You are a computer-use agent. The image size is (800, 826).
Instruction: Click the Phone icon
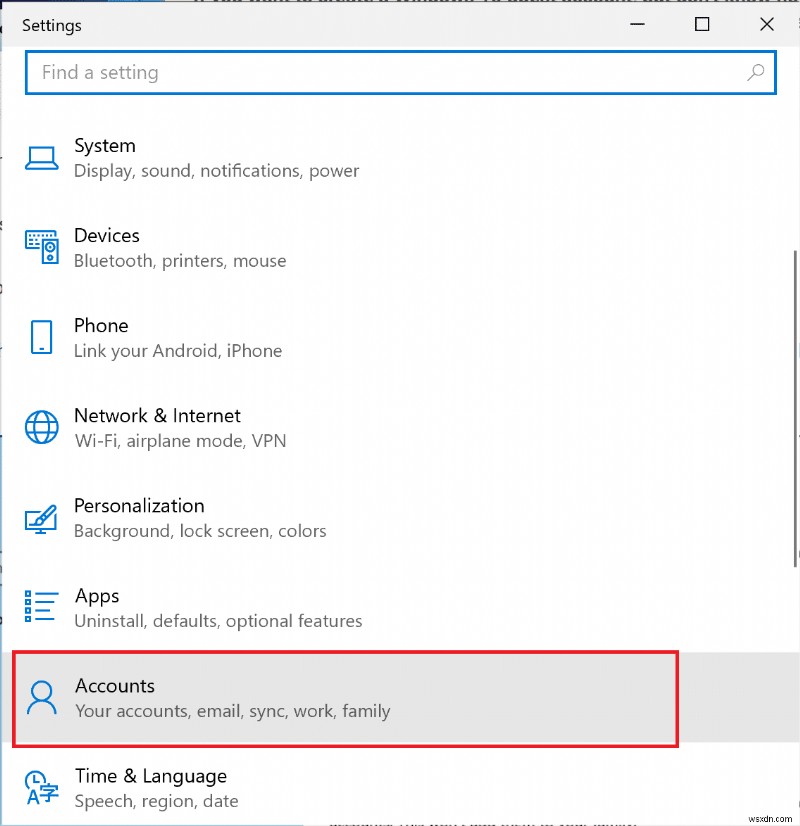[x=41, y=337]
